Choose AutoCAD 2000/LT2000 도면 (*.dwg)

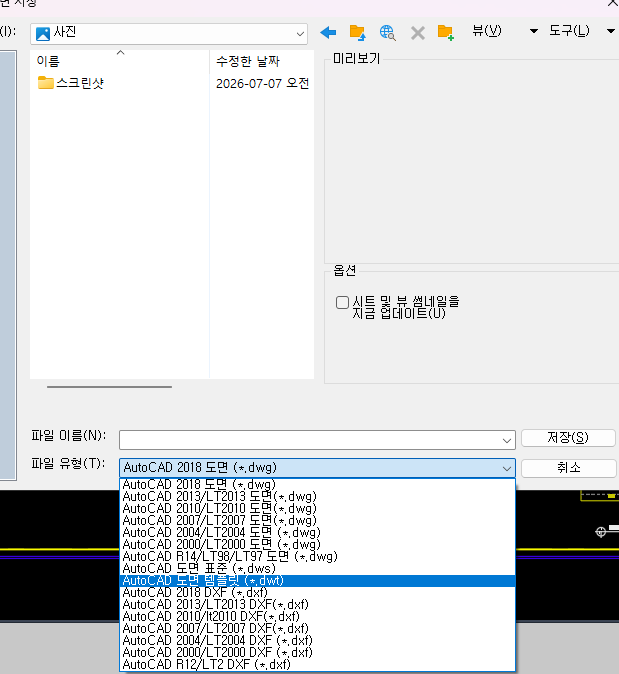pos(317,545)
